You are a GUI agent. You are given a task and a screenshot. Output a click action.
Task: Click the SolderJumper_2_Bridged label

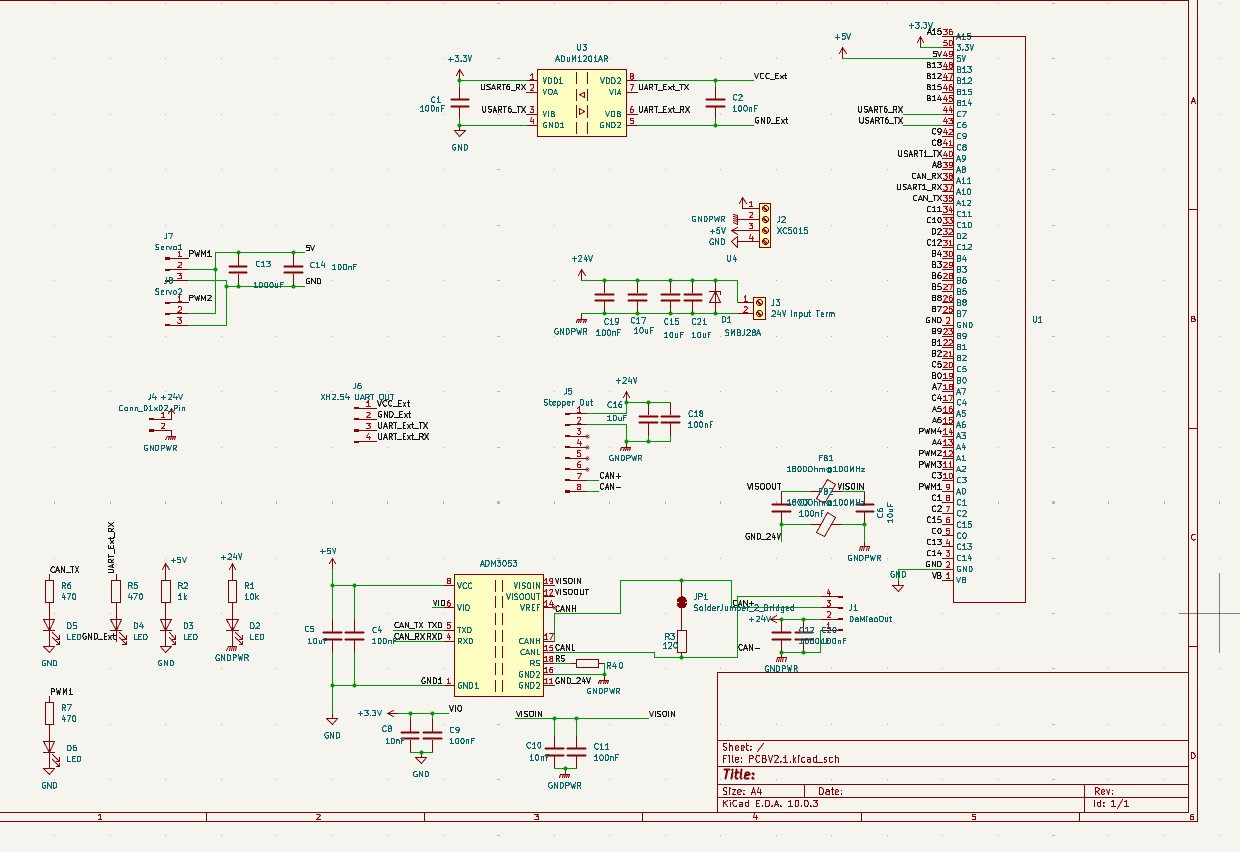[743, 607]
